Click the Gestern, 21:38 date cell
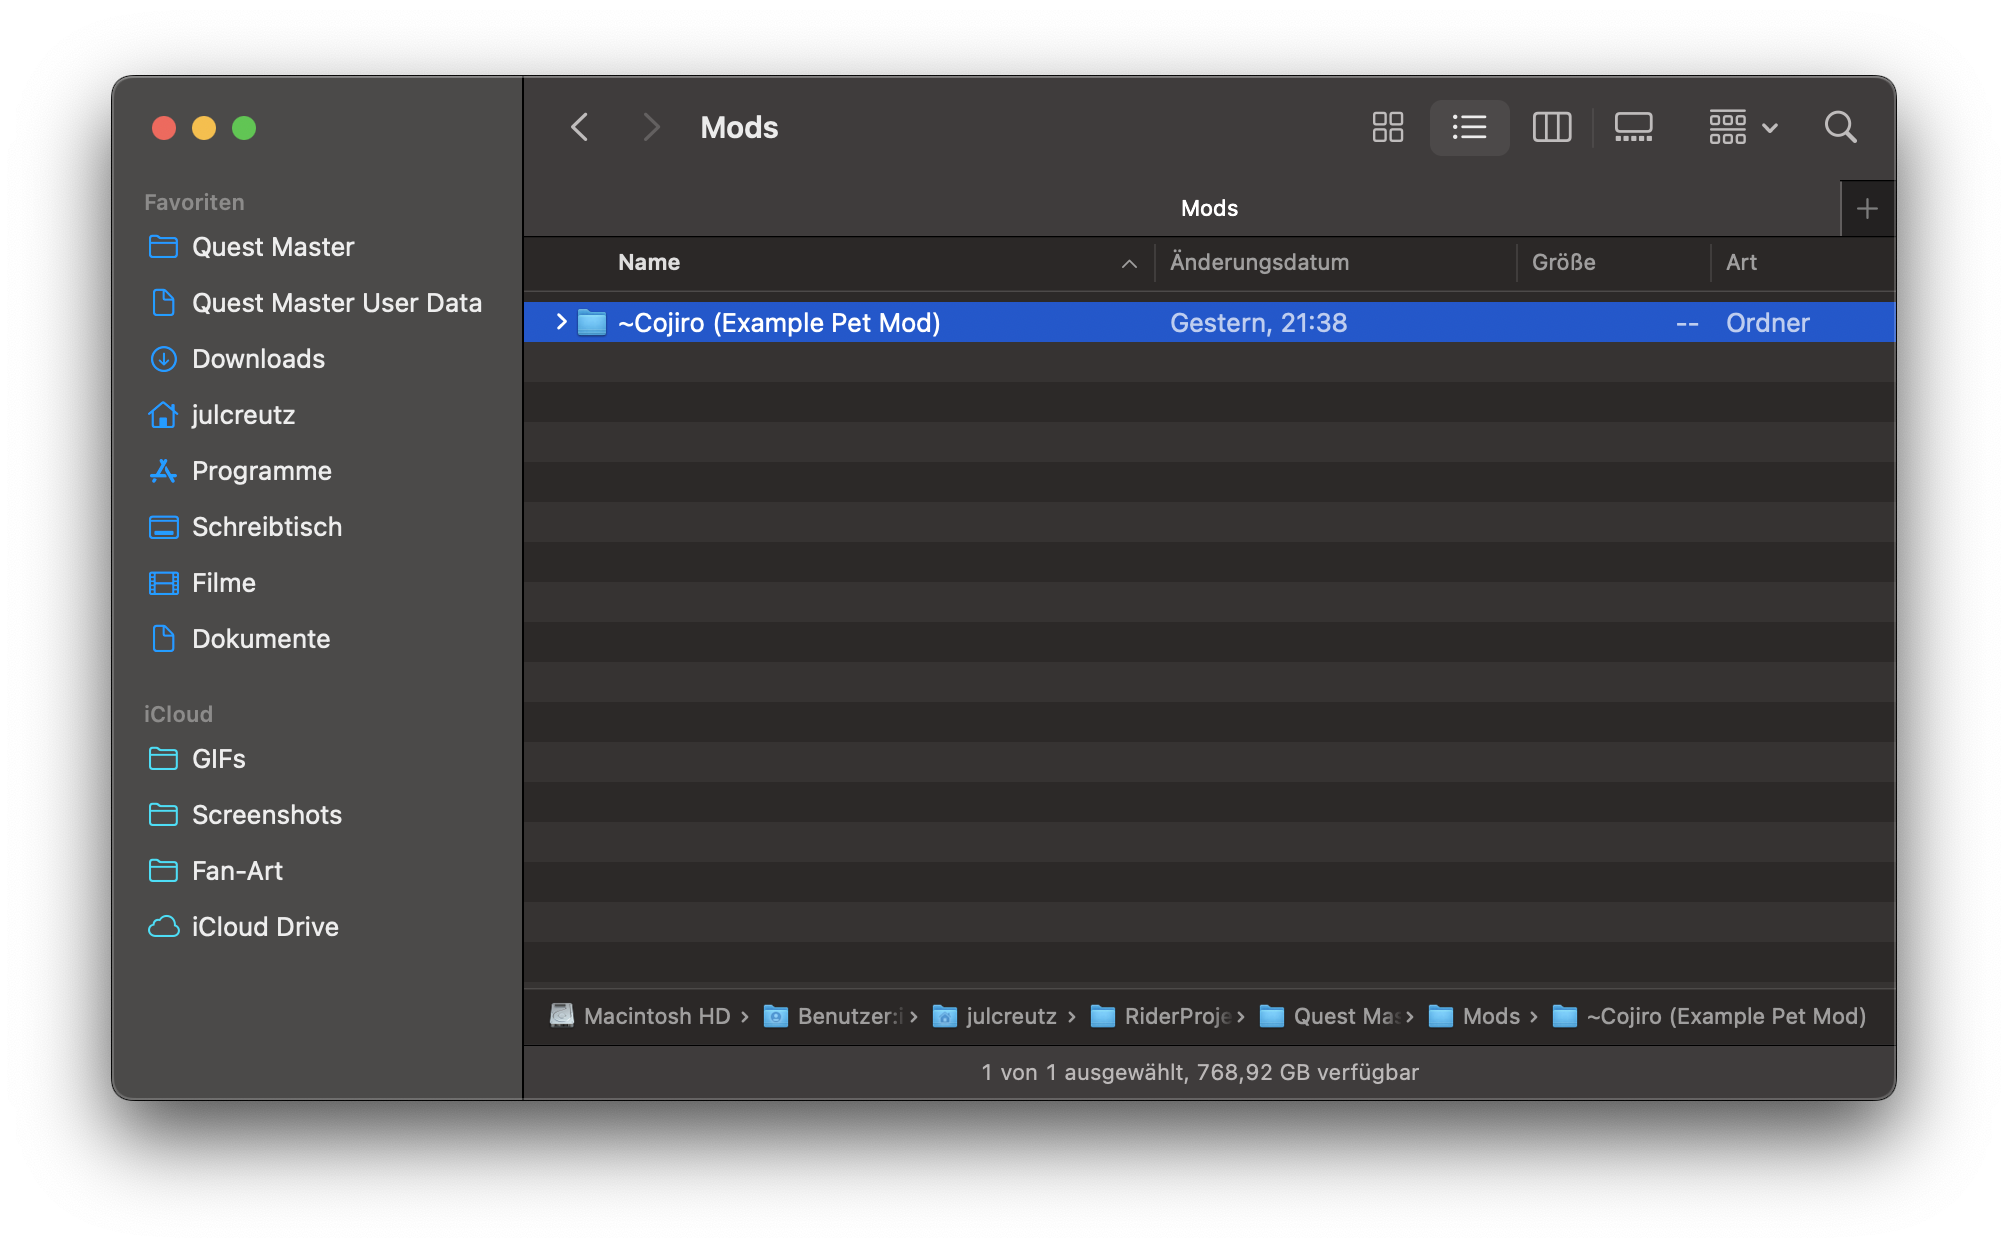2008x1248 pixels. [1258, 322]
